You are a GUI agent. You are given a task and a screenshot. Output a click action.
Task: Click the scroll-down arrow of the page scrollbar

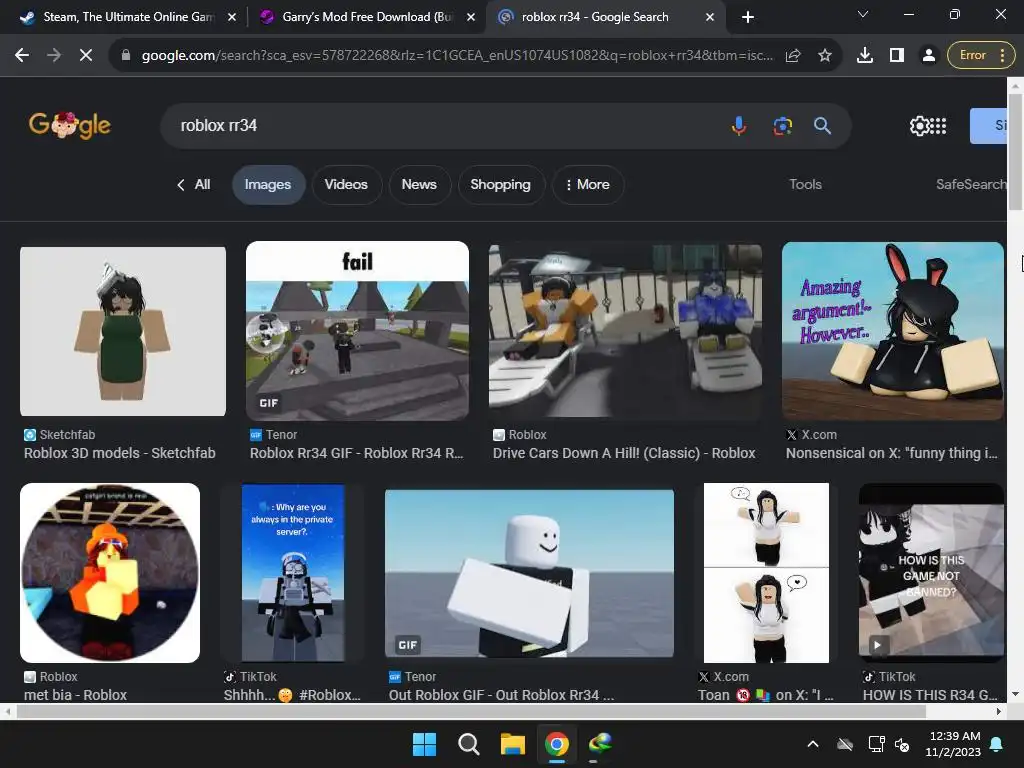1015,694
